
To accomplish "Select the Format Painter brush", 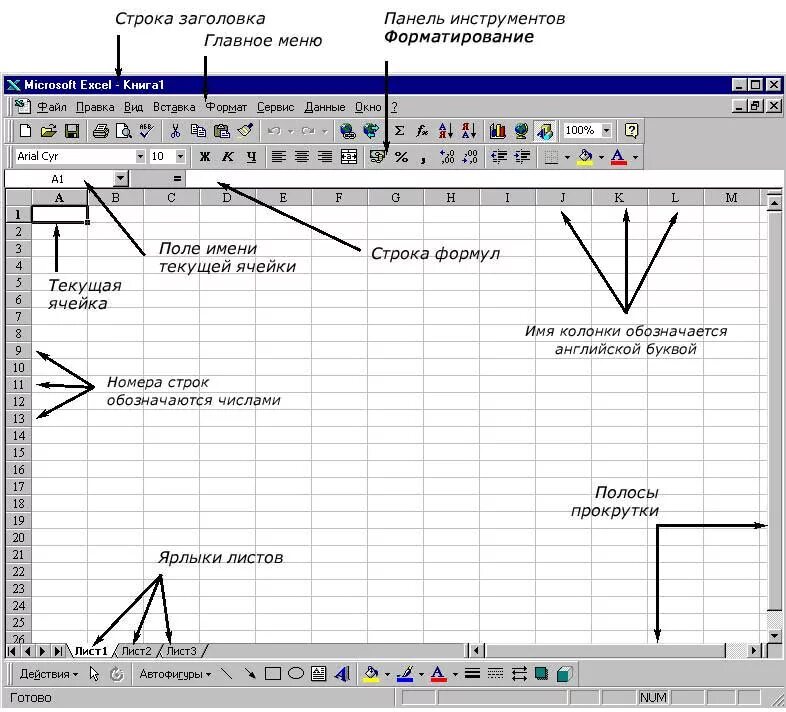I will (245, 131).
